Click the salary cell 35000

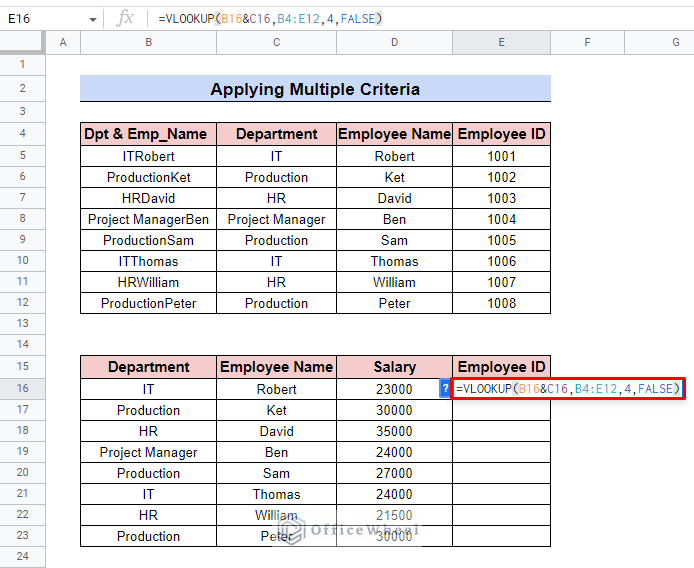[x=394, y=431]
